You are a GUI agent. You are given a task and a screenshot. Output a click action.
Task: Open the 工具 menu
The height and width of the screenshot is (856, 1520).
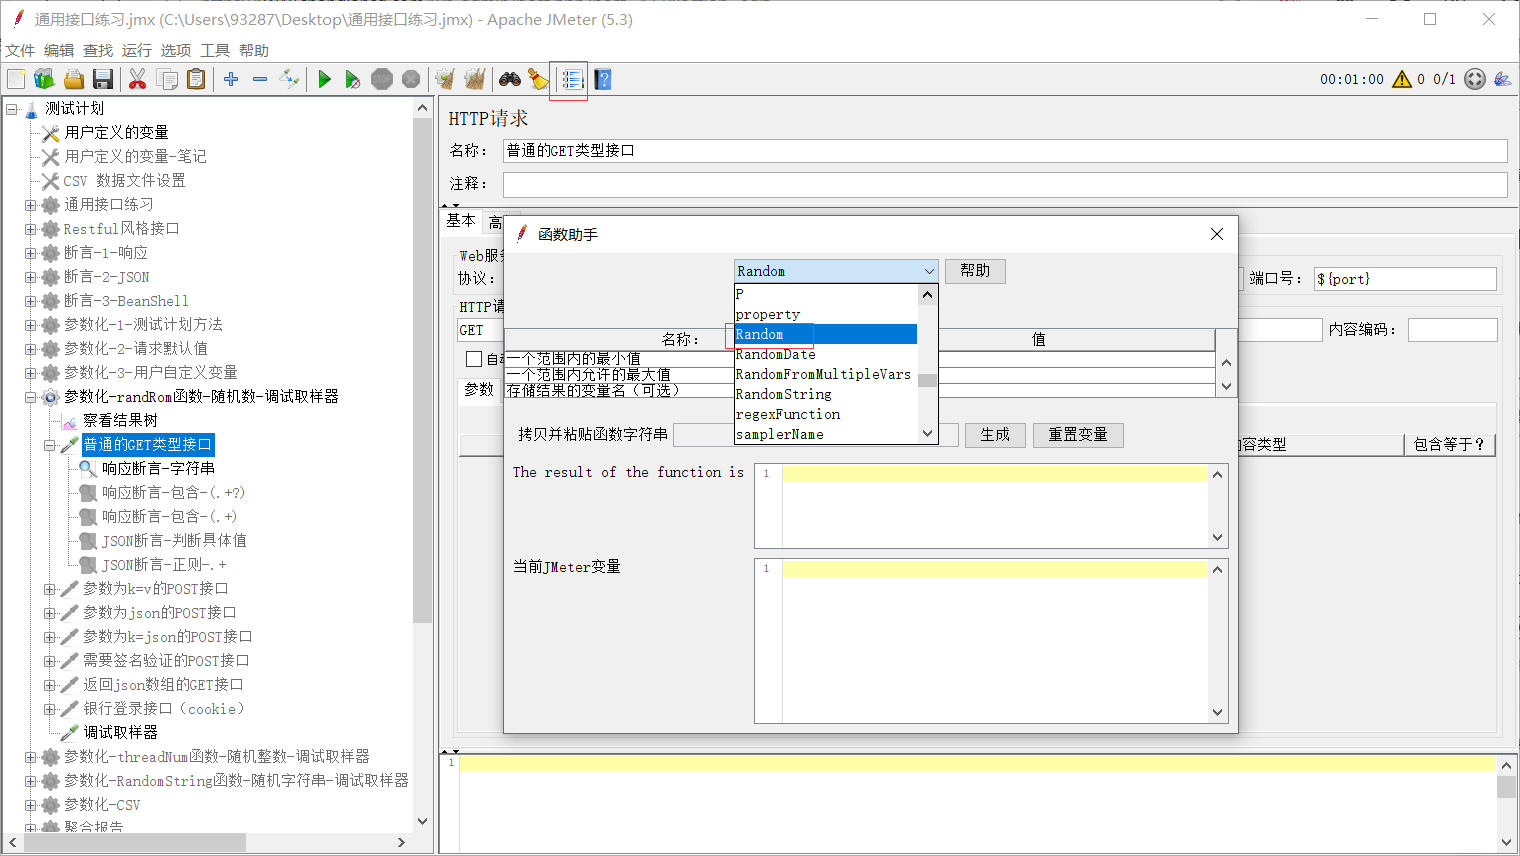point(215,51)
